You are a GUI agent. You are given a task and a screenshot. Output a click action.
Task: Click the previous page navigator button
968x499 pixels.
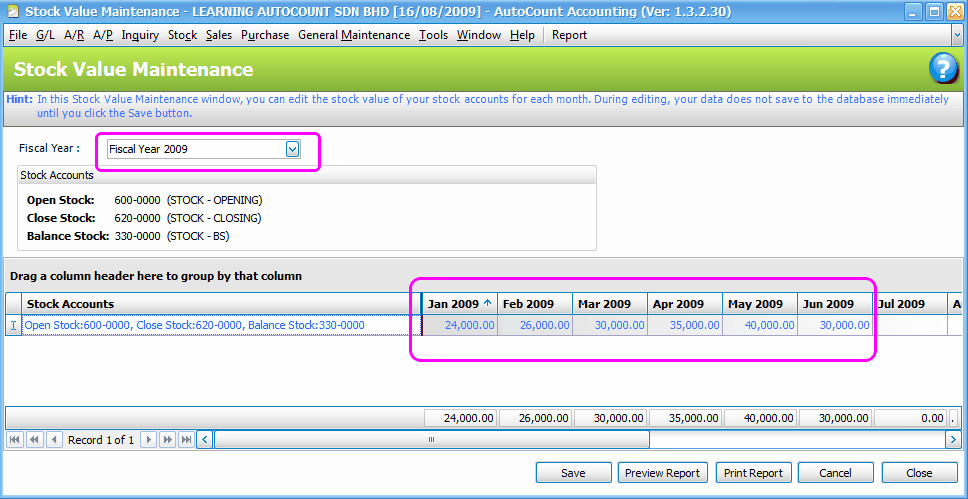pos(34,440)
